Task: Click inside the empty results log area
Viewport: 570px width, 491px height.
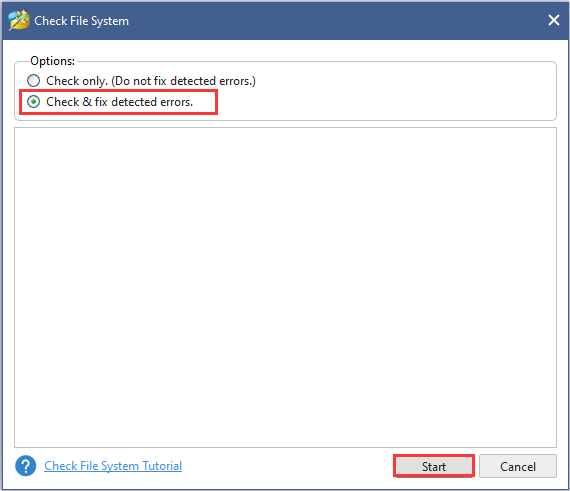Action: pos(285,287)
